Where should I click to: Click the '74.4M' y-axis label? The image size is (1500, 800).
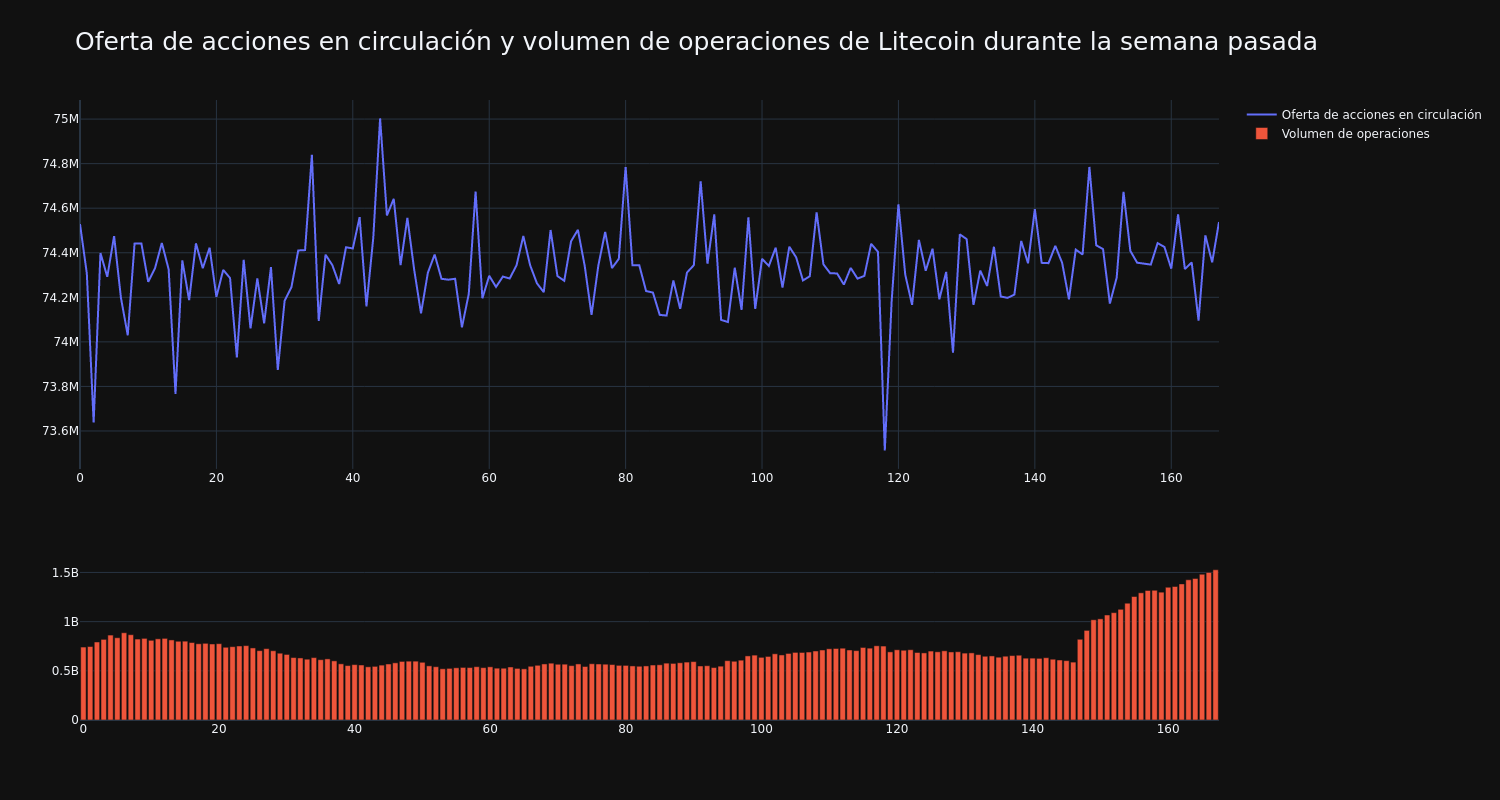[61, 253]
